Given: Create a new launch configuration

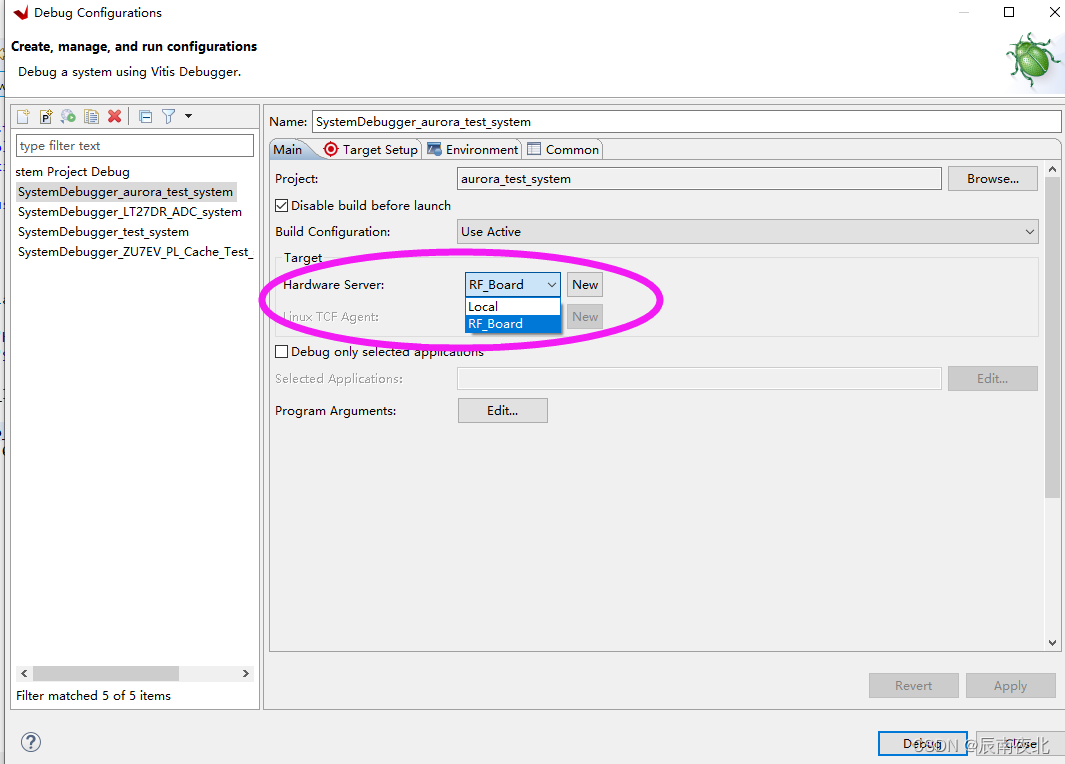Looking at the screenshot, I should coord(23,116).
